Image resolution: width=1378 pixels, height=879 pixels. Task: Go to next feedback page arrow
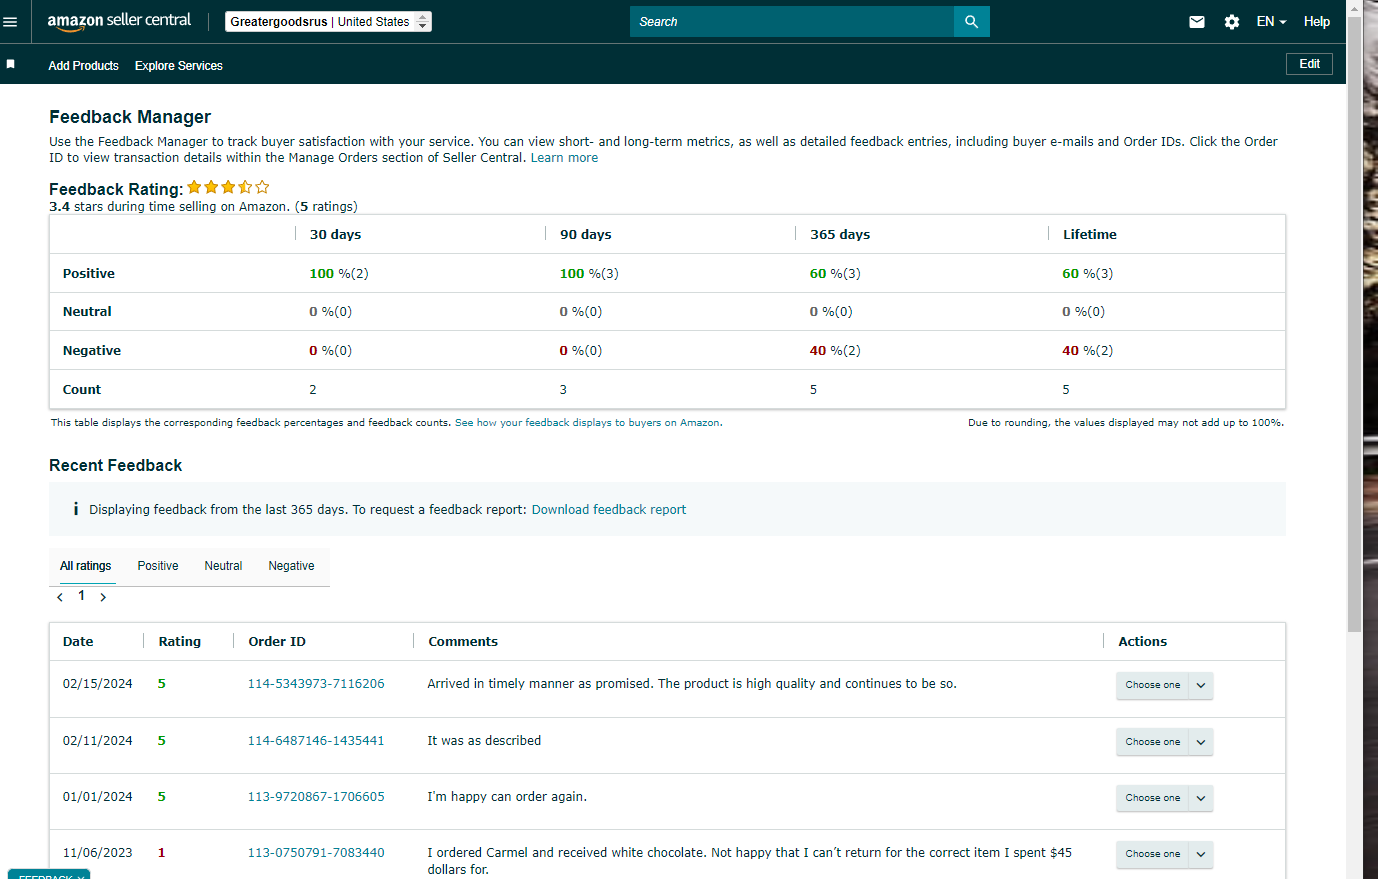pyautogui.click(x=103, y=597)
